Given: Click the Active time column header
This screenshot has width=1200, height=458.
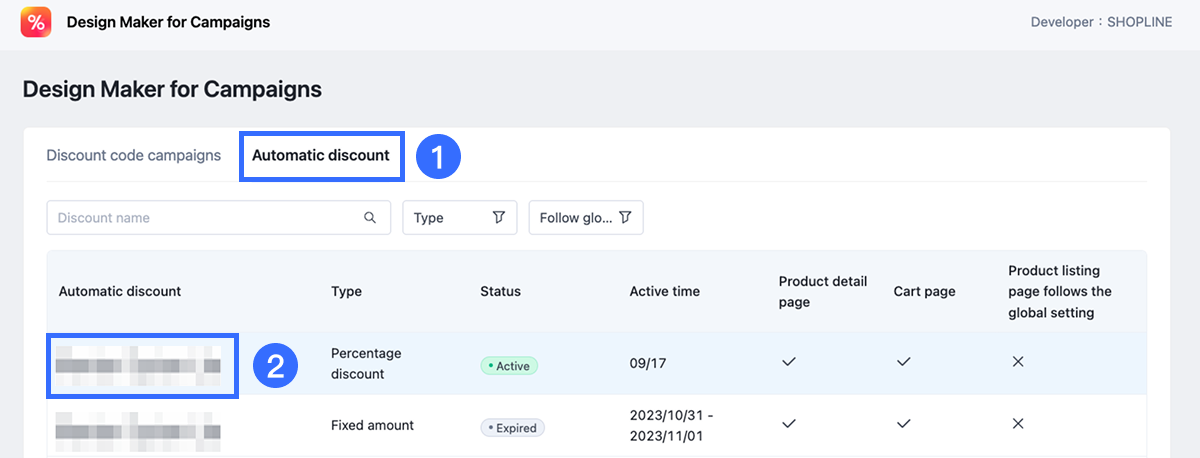Looking at the screenshot, I should pyautogui.click(x=664, y=291).
